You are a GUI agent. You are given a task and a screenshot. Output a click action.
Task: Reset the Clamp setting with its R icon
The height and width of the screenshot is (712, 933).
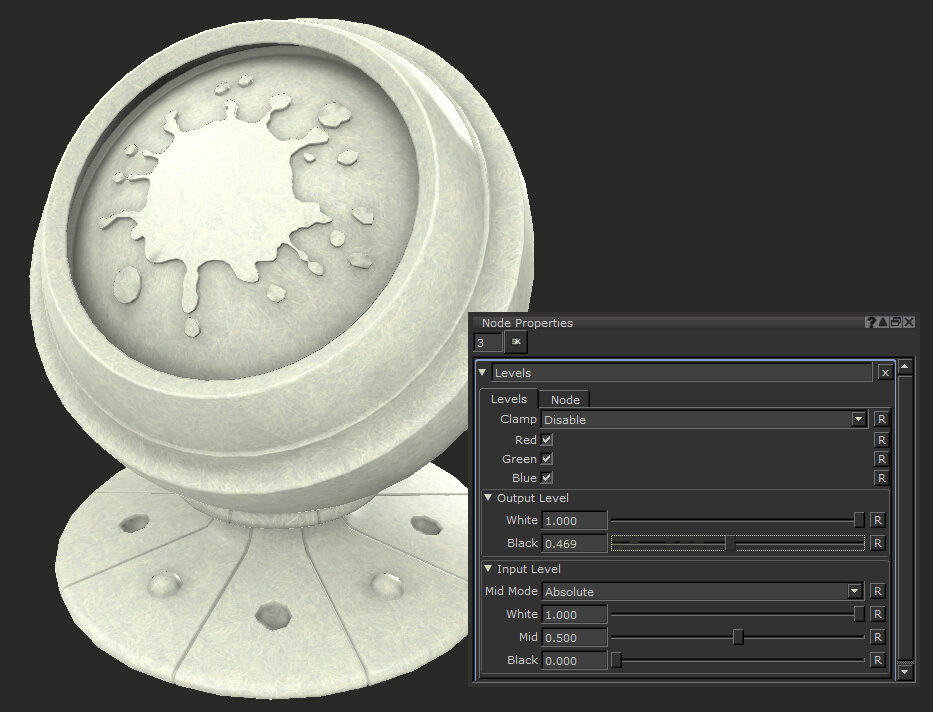click(881, 420)
